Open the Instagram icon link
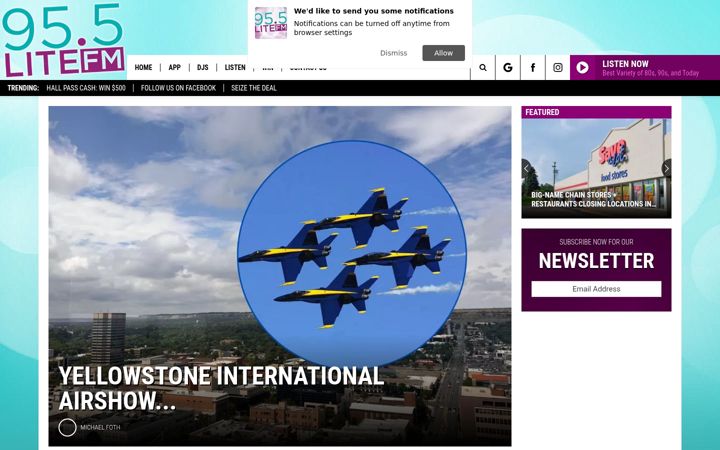Screen dimensions: 720x450 click(557, 68)
